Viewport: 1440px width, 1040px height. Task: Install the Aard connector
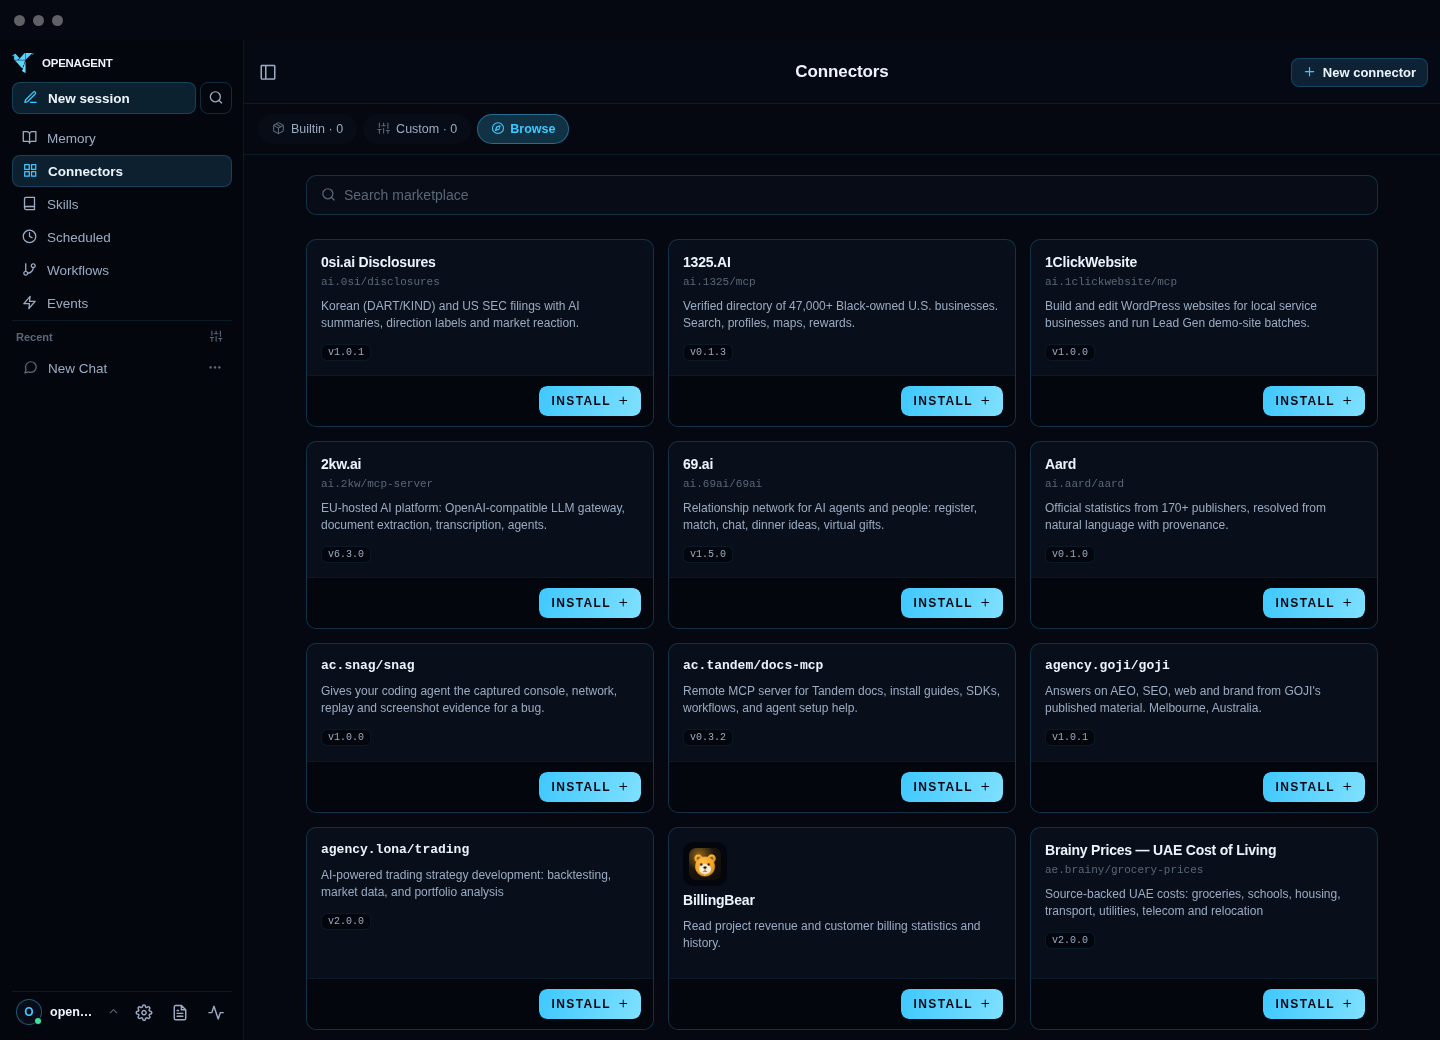1314,603
